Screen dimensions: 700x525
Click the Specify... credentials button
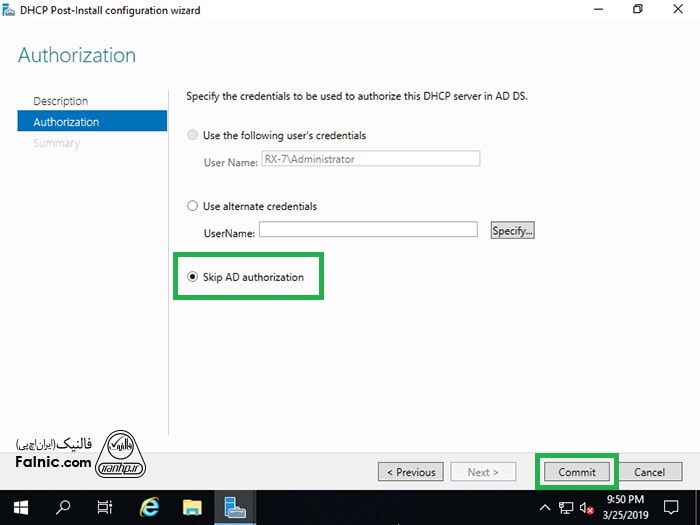coord(512,230)
